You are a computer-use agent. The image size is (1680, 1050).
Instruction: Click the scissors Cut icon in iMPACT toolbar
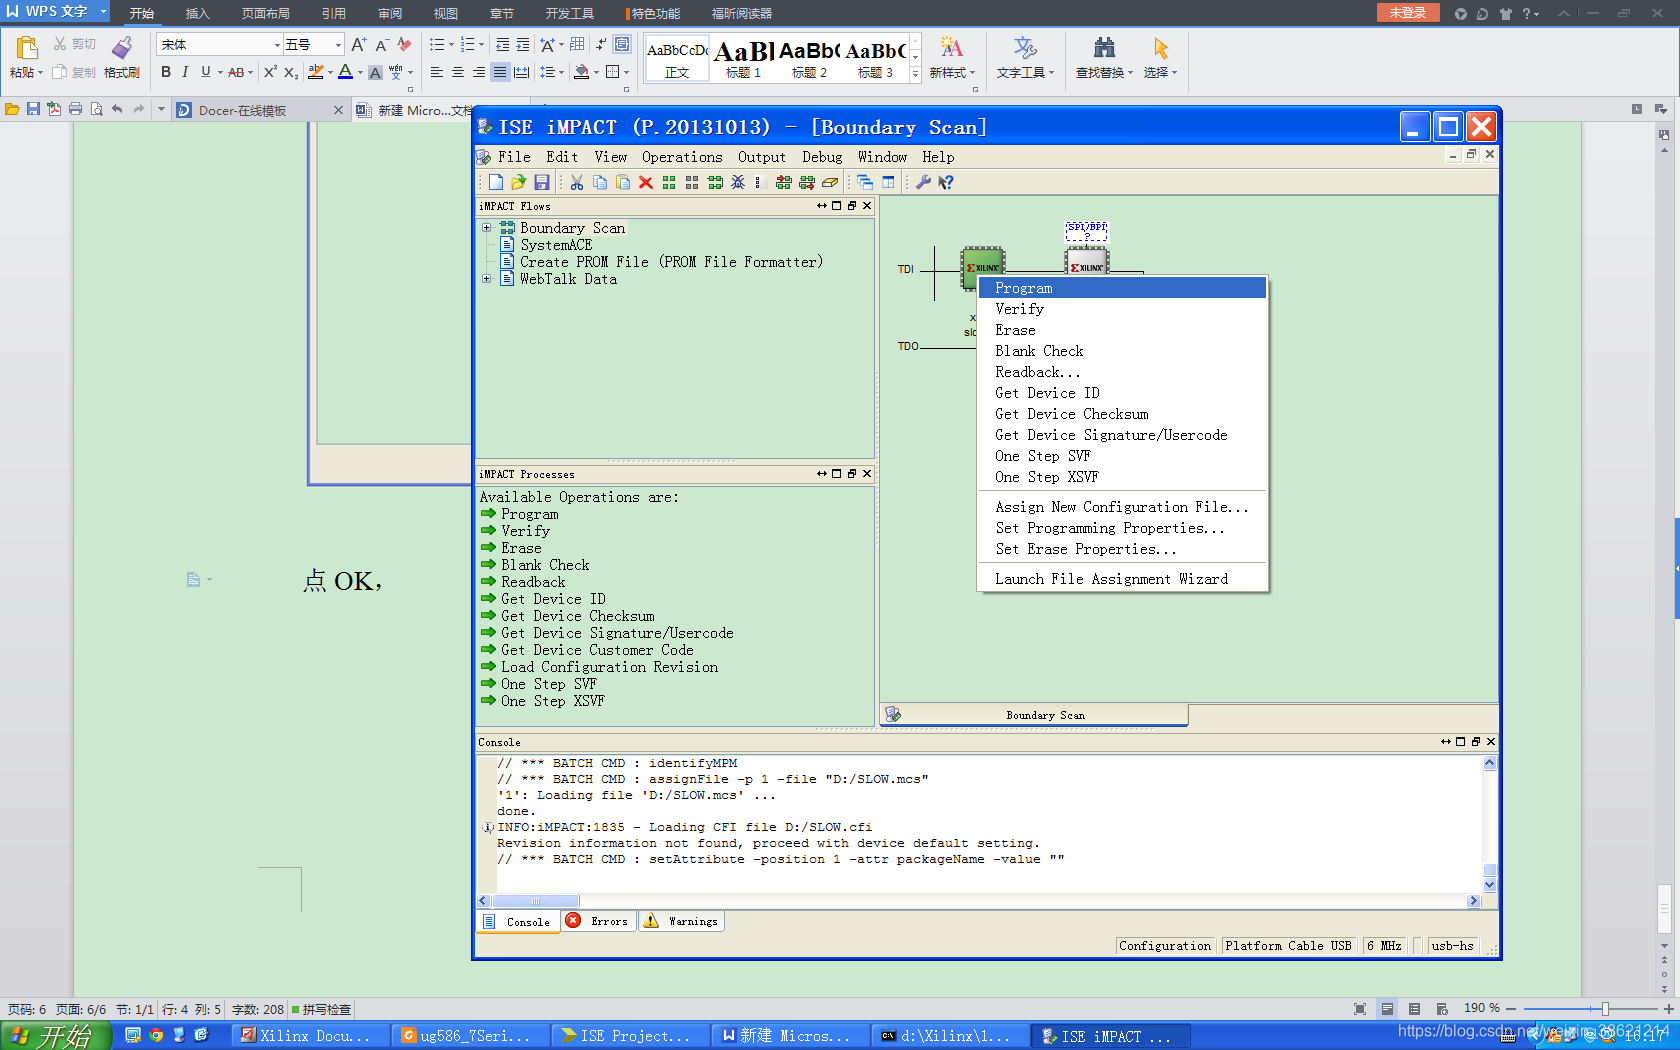tap(577, 182)
